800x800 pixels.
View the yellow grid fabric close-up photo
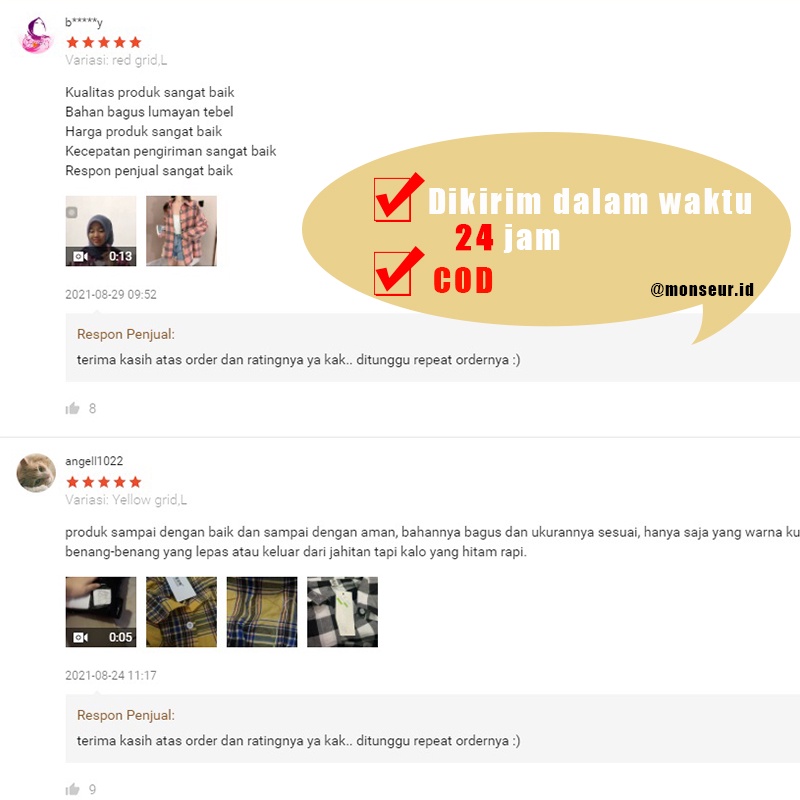pyautogui.click(x=262, y=612)
